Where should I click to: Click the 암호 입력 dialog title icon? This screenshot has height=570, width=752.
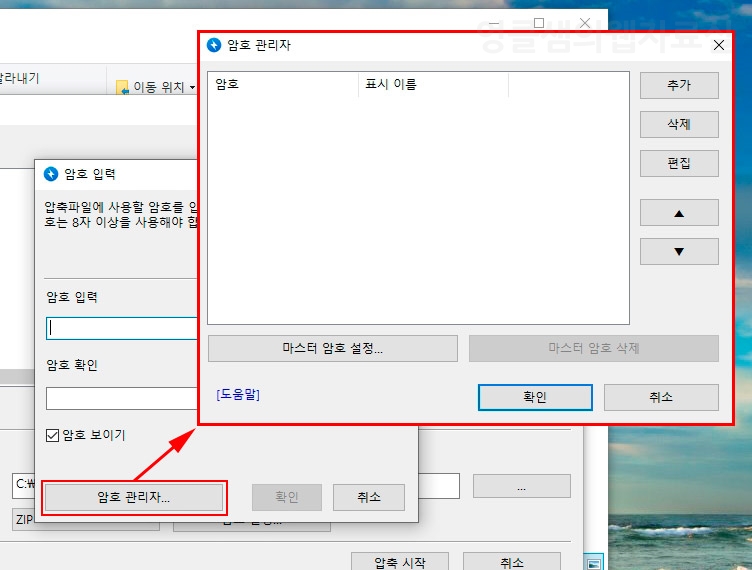point(51,174)
